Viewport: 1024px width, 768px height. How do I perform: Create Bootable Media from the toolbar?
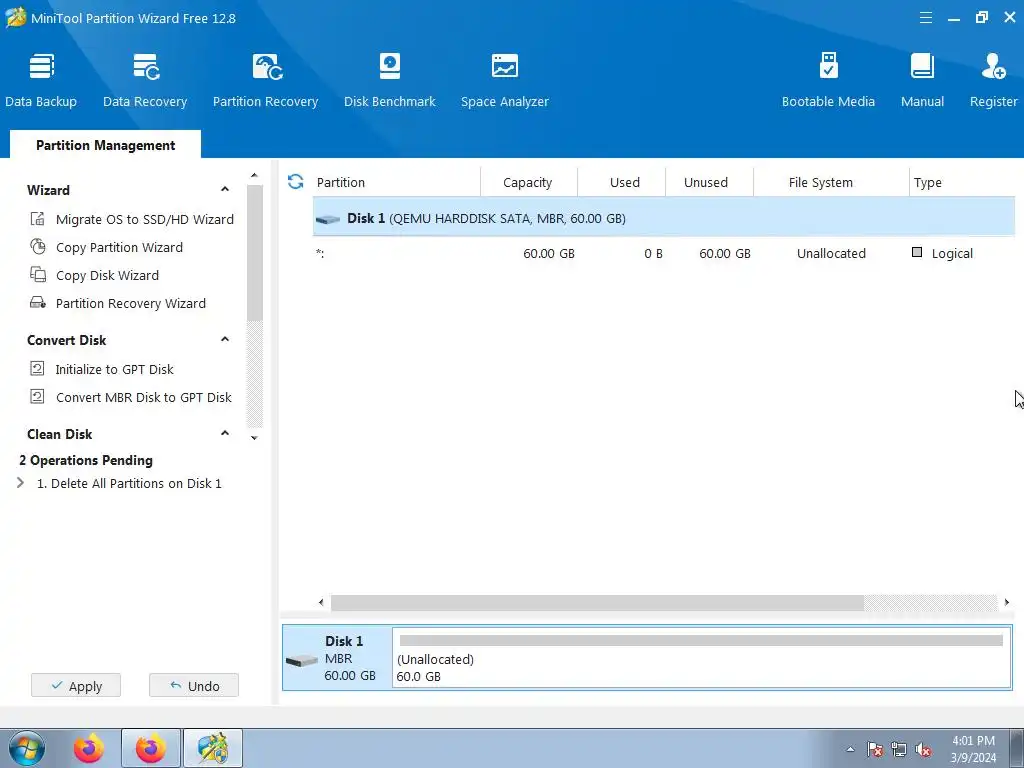click(828, 80)
